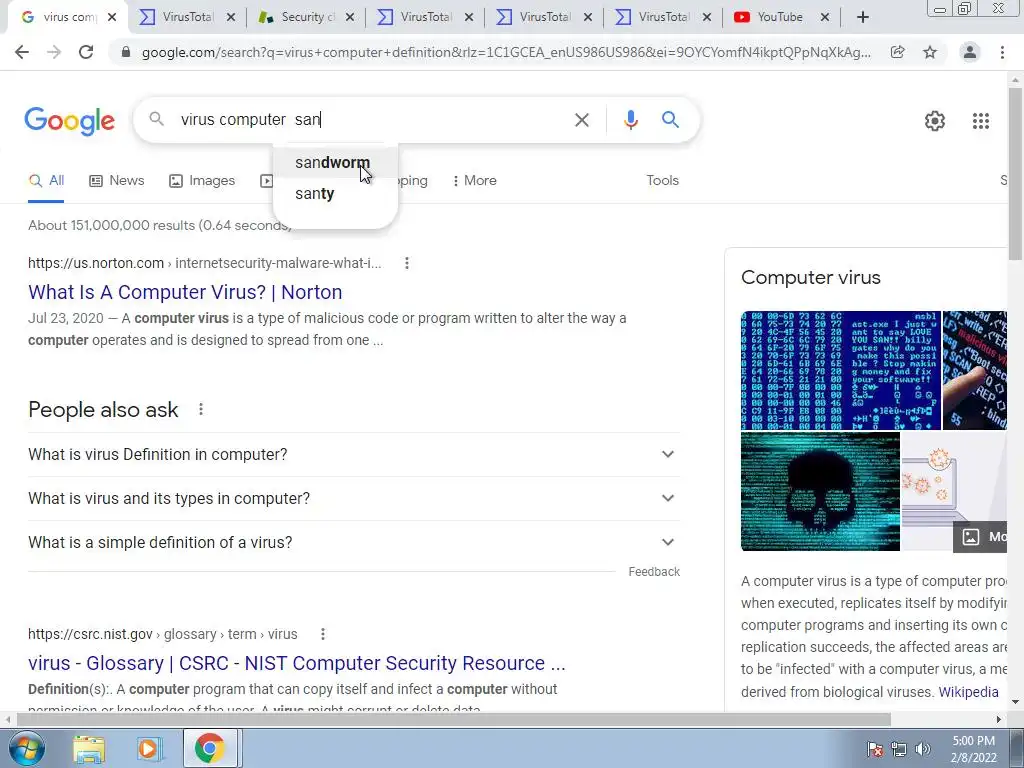This screenshot has width=1024, height=768.
Task: Open the blue hex dump virus image
Action: tap(840, 370)
